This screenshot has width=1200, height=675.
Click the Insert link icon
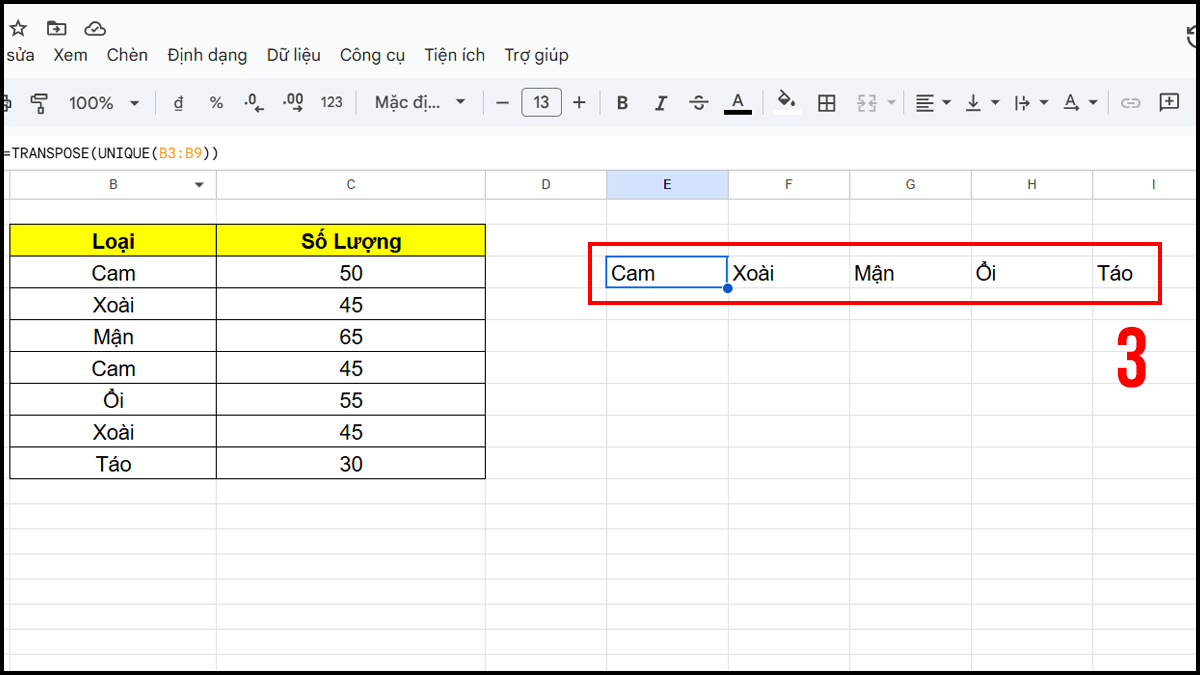[x=1130, y=102]
